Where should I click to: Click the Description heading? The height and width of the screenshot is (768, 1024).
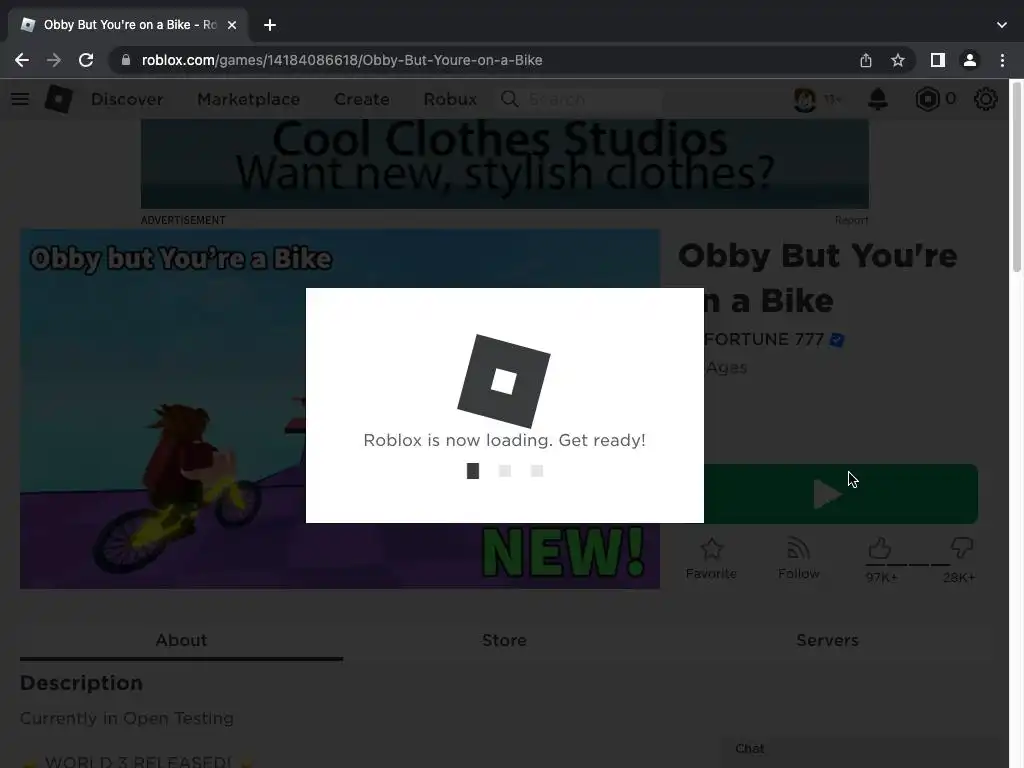click(82, 683)
